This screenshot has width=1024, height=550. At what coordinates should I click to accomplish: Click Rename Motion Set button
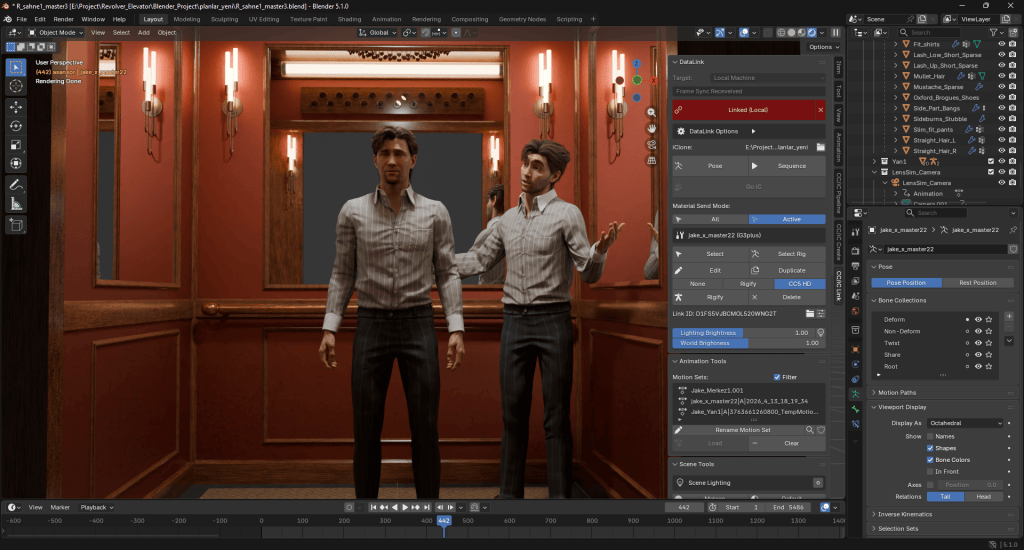point(738,430)
